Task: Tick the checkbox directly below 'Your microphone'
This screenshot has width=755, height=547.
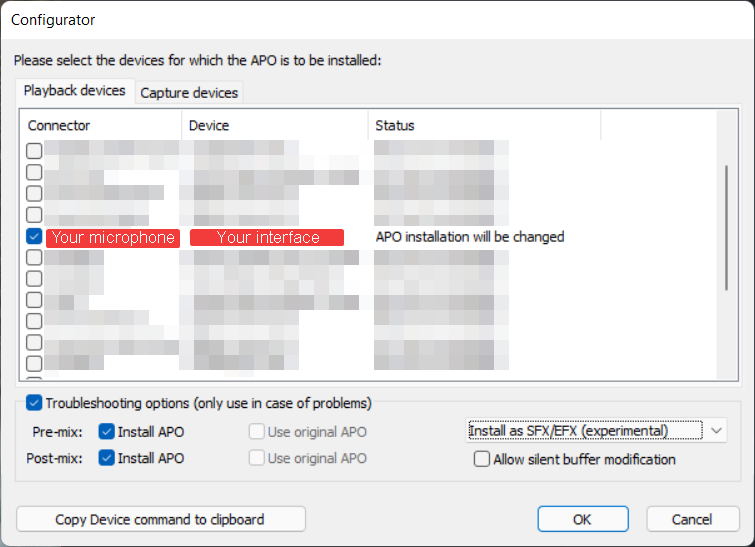Action: pyautogui.click(x=34, y=258)
